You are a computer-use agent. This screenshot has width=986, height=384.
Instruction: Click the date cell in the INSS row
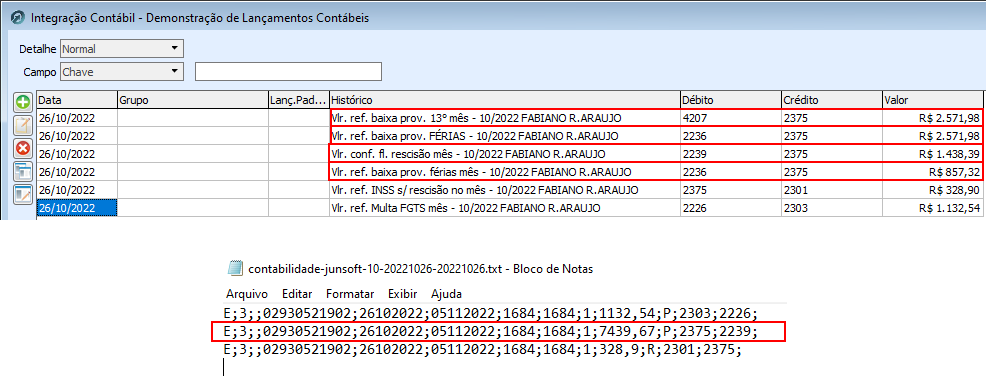click(77, 190)
